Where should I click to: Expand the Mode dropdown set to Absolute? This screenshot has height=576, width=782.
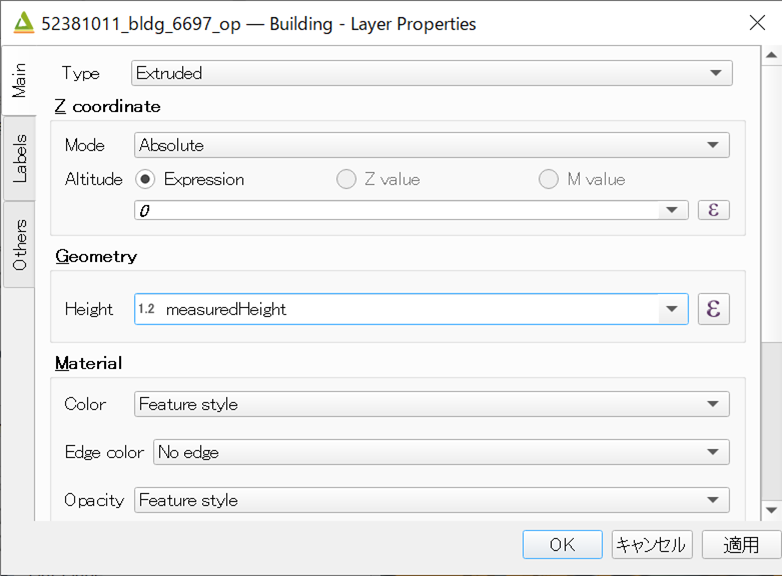pyautogui.click(x=432, y=145)
